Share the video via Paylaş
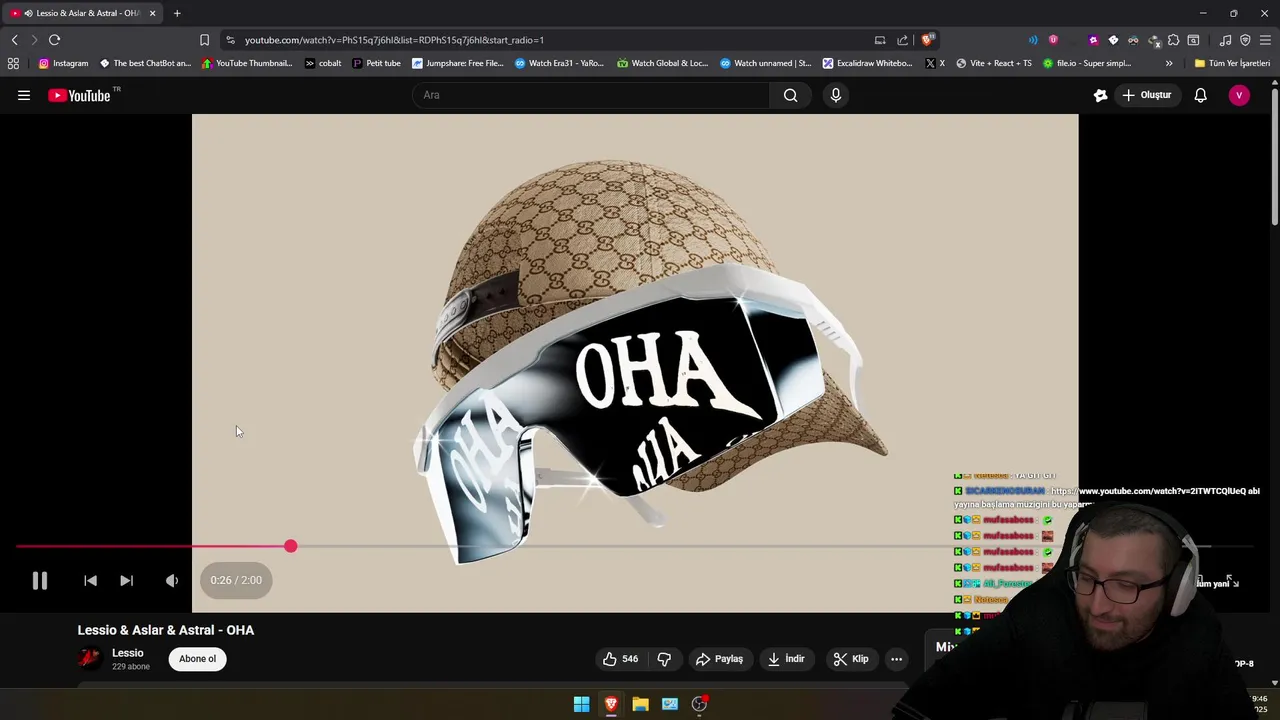The image size is (1280, 720). coord(719,659)
